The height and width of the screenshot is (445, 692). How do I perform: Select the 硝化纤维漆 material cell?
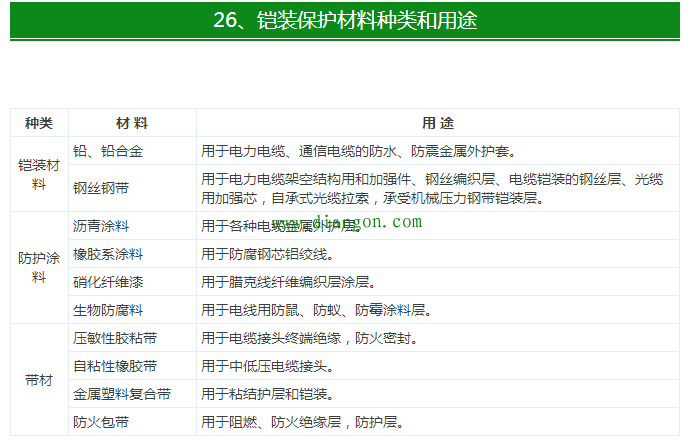pyautogui.click(x=108, y=281)
